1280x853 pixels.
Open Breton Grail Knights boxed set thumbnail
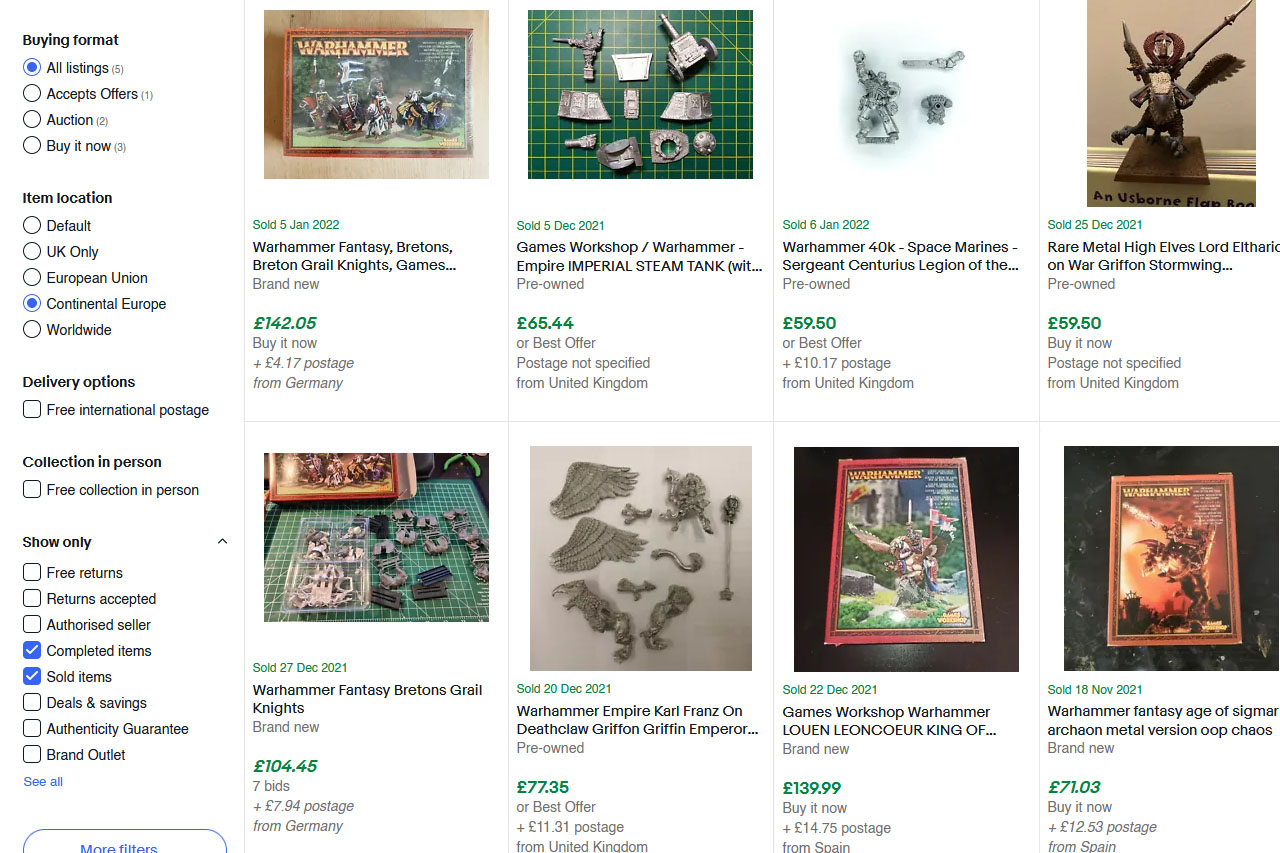pos(376,94)
